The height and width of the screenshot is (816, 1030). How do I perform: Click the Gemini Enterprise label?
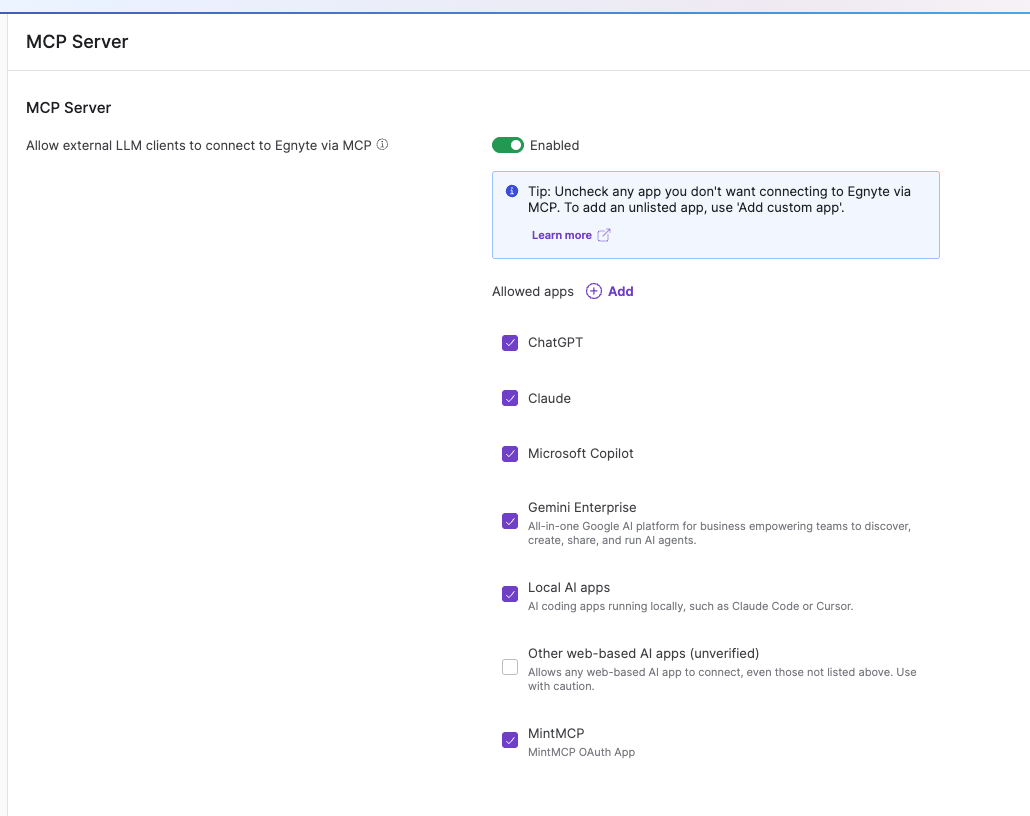(x=582, y=507)
